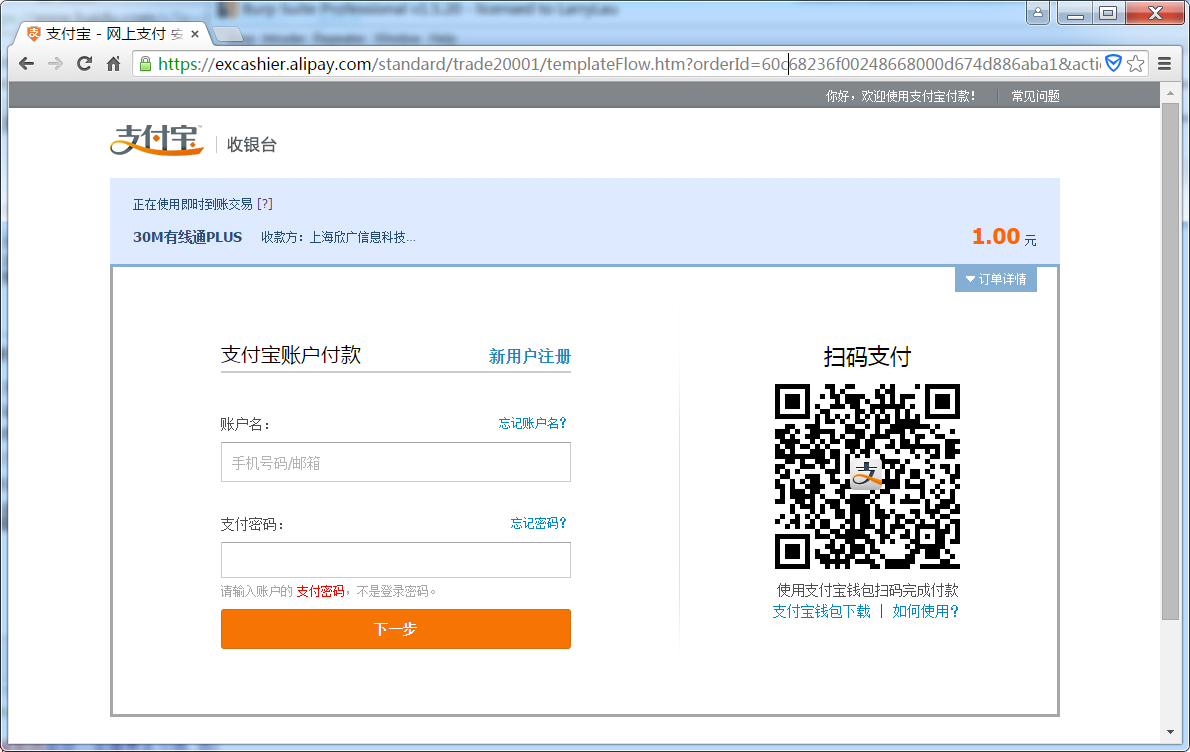The image size is (1190, 752).
Task: Reload the Alipay page
Action: click(x=84, y=64)
